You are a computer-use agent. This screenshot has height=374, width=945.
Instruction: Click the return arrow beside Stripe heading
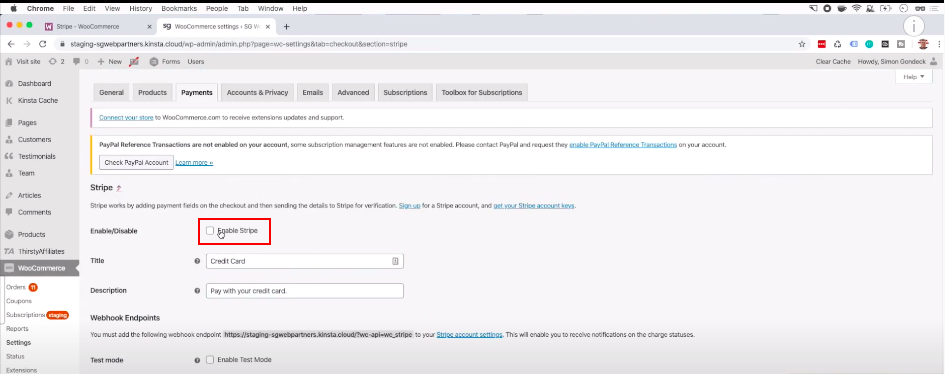[119, 188]
